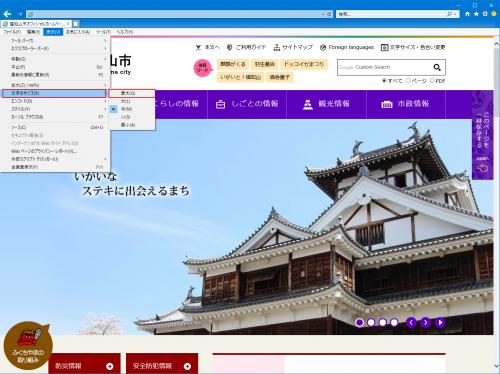The image size is (500, 374).
Task: Click the pink 注目ワード badge
Action: coord(202,68)
